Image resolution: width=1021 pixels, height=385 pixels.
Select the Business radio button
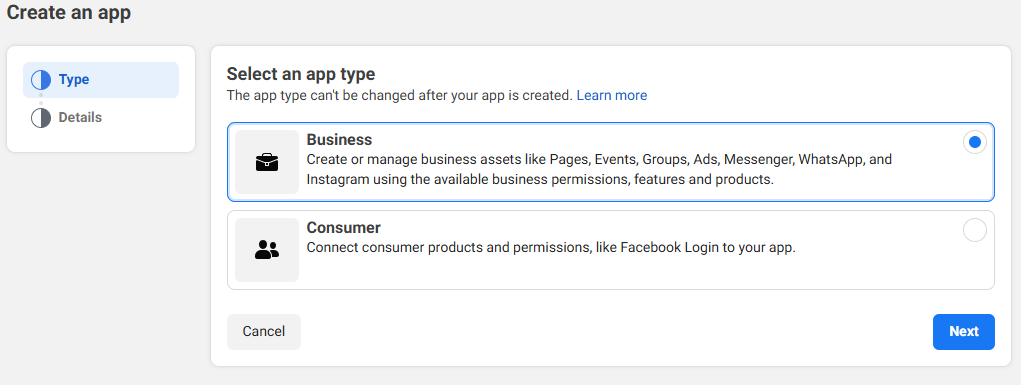tap(975, 143)
